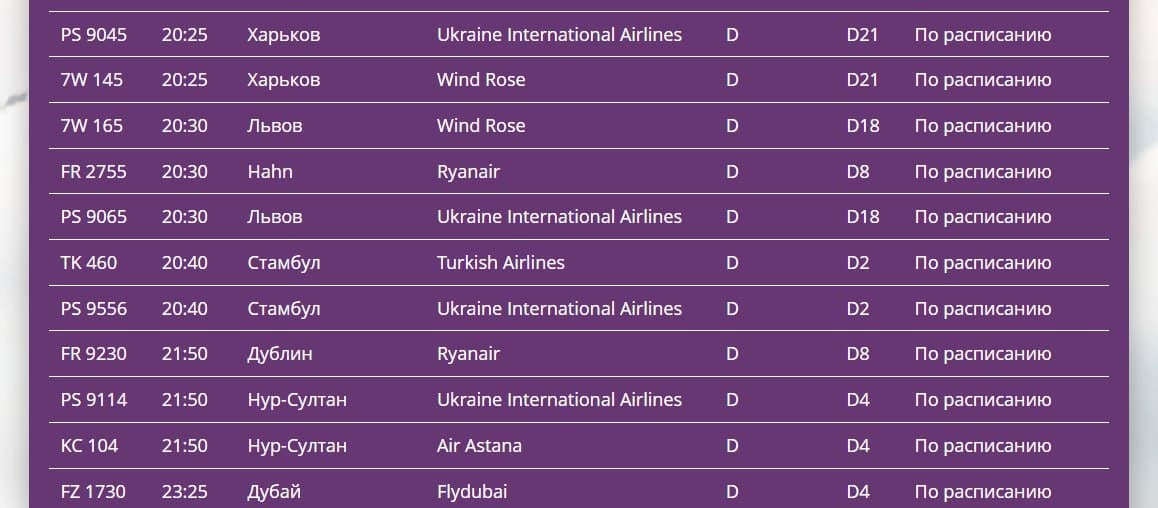Click flight number PS 9045
The height and width of the screenshot is (508, 1158).
coord(94,35)
